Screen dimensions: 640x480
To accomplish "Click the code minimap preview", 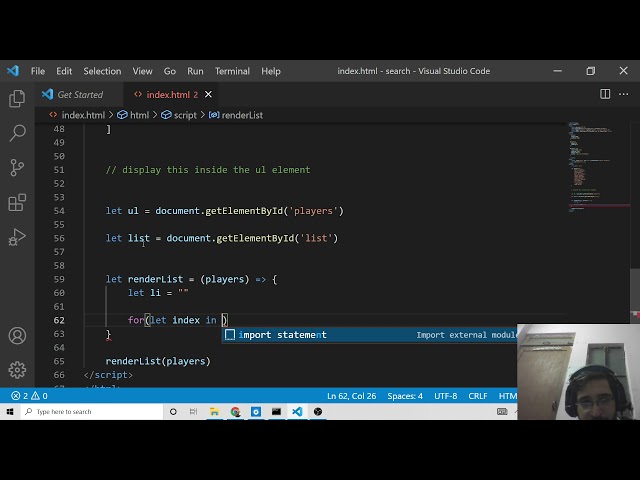I will (598, 167).
